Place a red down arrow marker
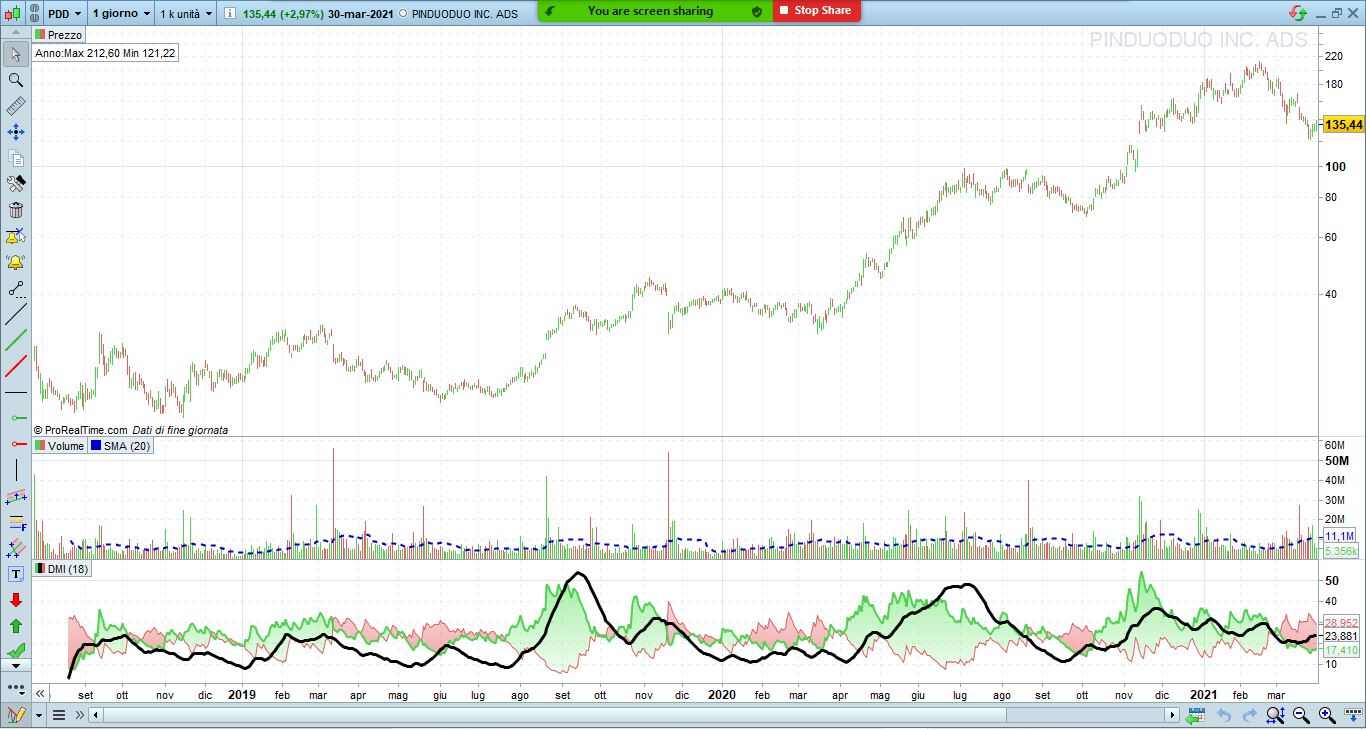The width and height of the screenshot is (1366, 729). point(16,600)
